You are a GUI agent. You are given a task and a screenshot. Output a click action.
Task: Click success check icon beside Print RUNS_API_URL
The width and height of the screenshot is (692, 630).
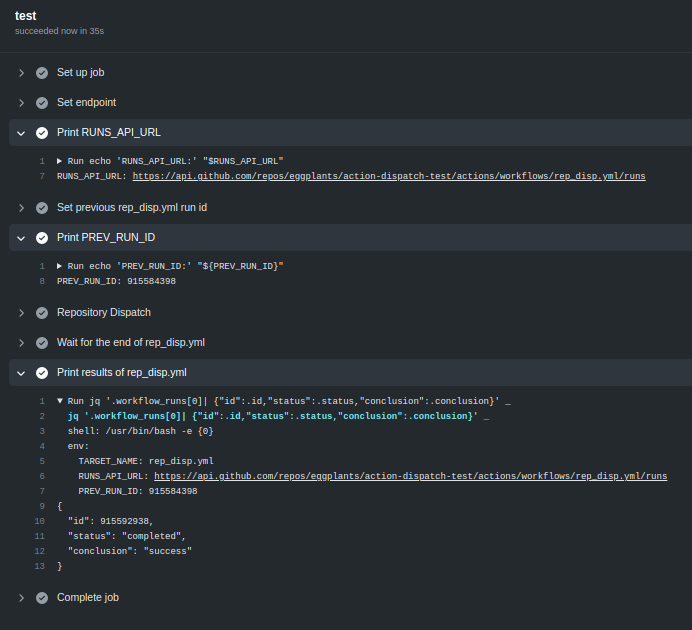42,133
